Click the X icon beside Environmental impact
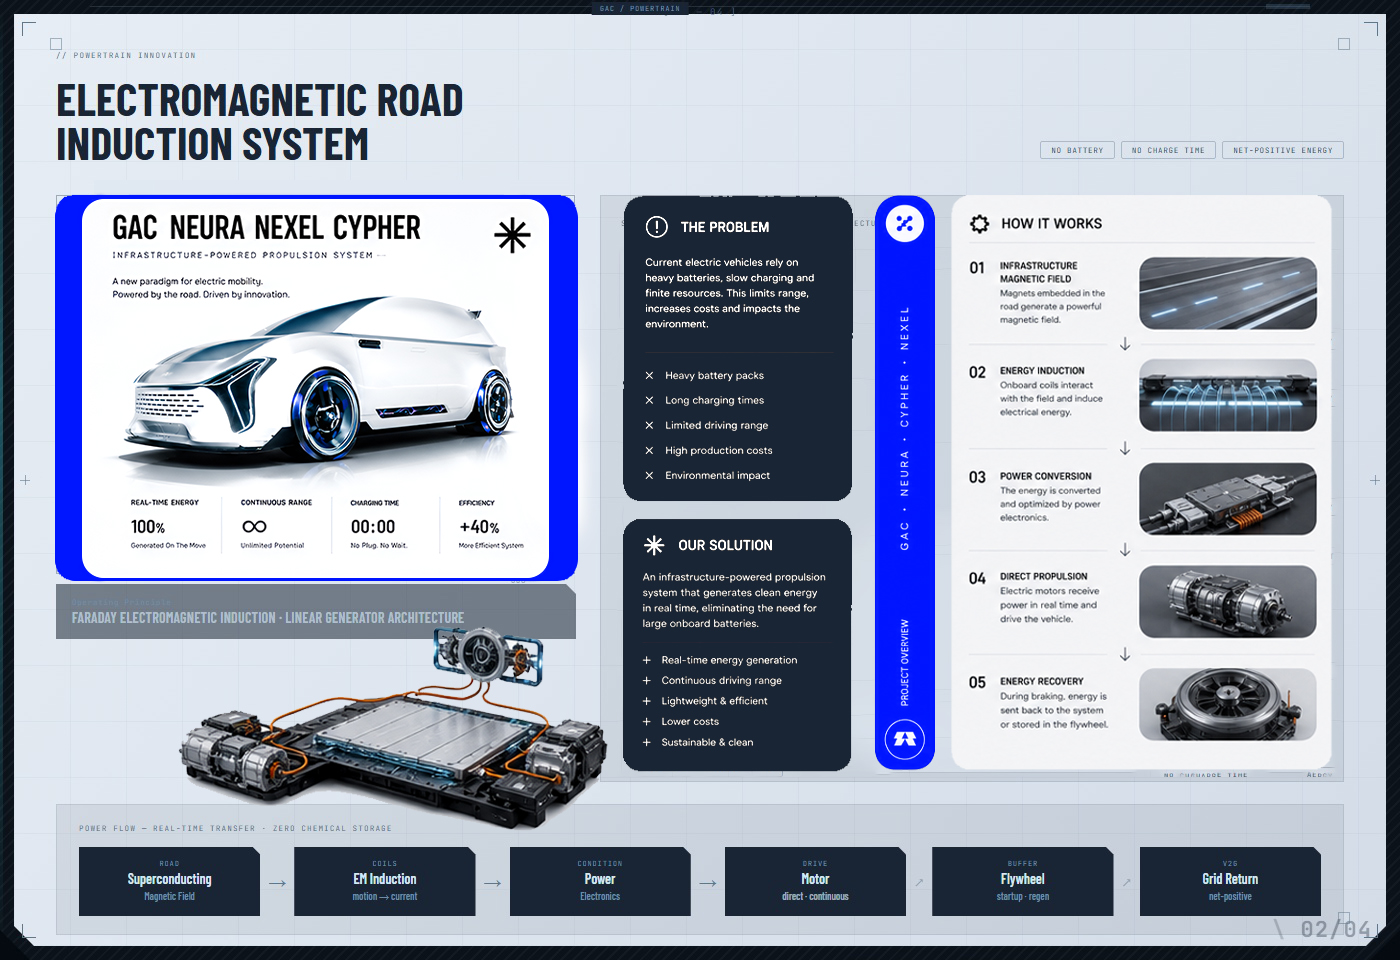This screenshot has height=960, width=1400. click(x=649, y=476)
